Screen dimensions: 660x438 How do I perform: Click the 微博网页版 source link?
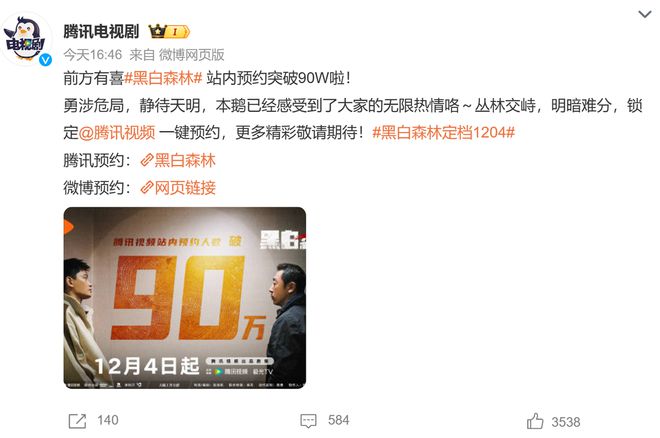point(192,55)
